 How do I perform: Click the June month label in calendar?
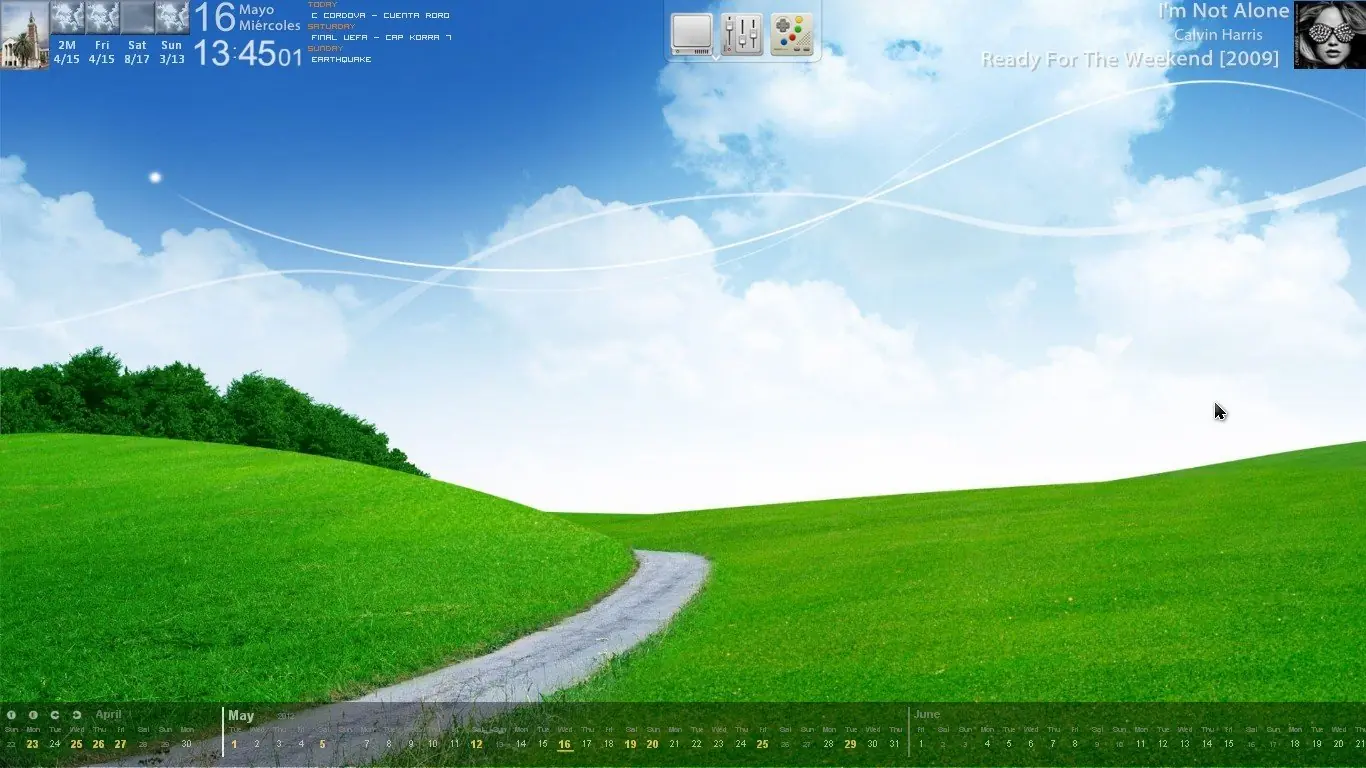coord(927,715)
